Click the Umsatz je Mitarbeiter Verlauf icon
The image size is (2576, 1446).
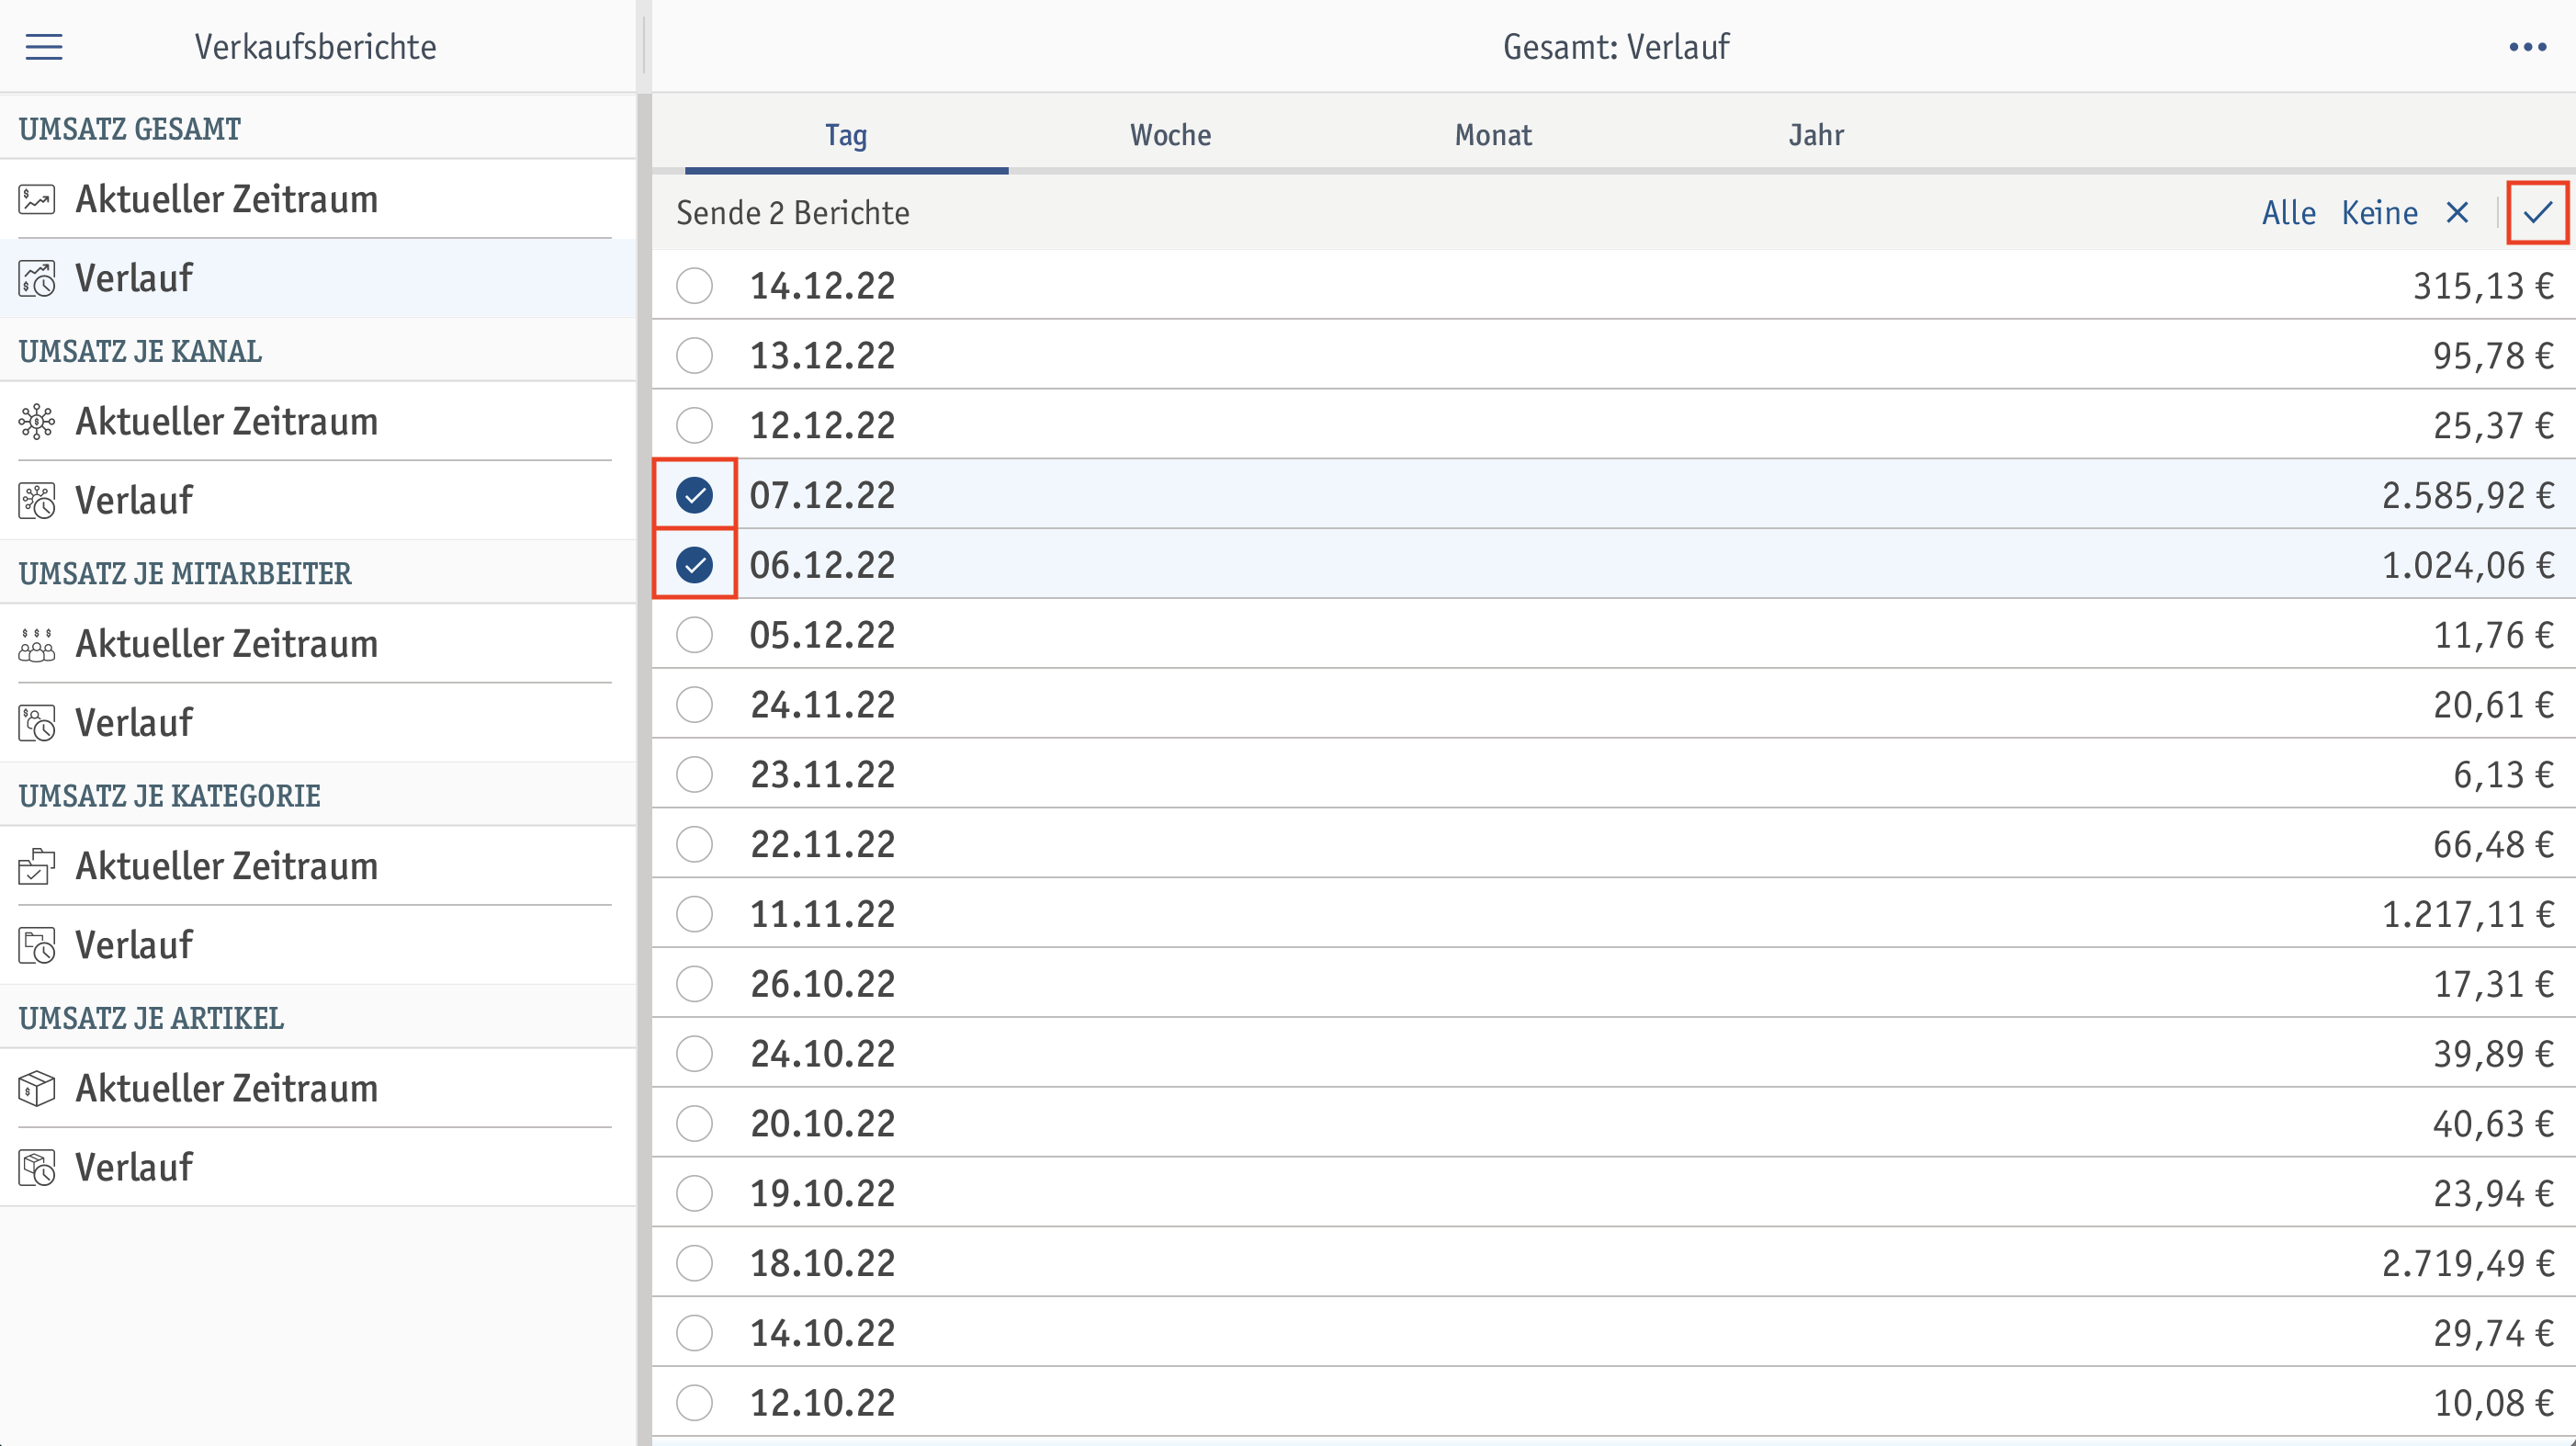(37, 723)
